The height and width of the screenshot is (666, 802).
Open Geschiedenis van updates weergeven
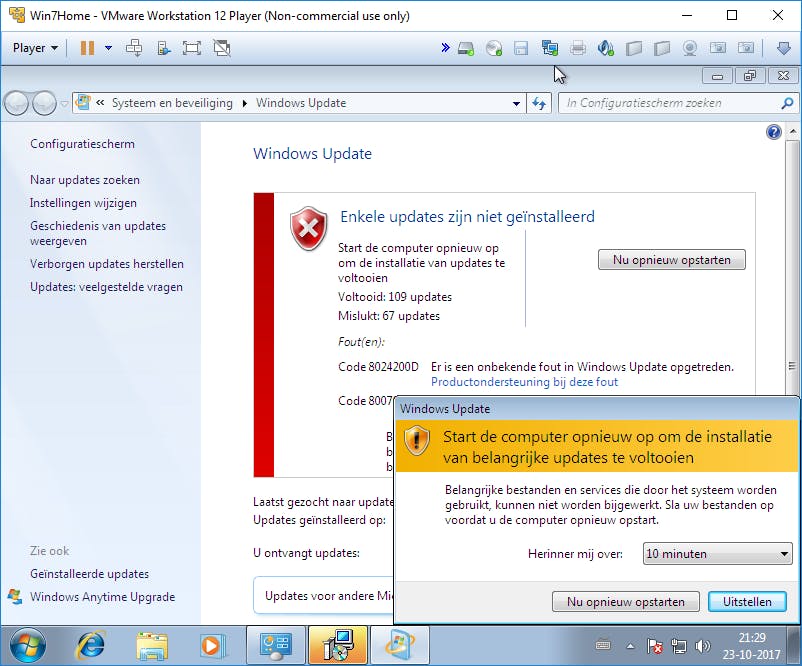(x=98, y=233)
